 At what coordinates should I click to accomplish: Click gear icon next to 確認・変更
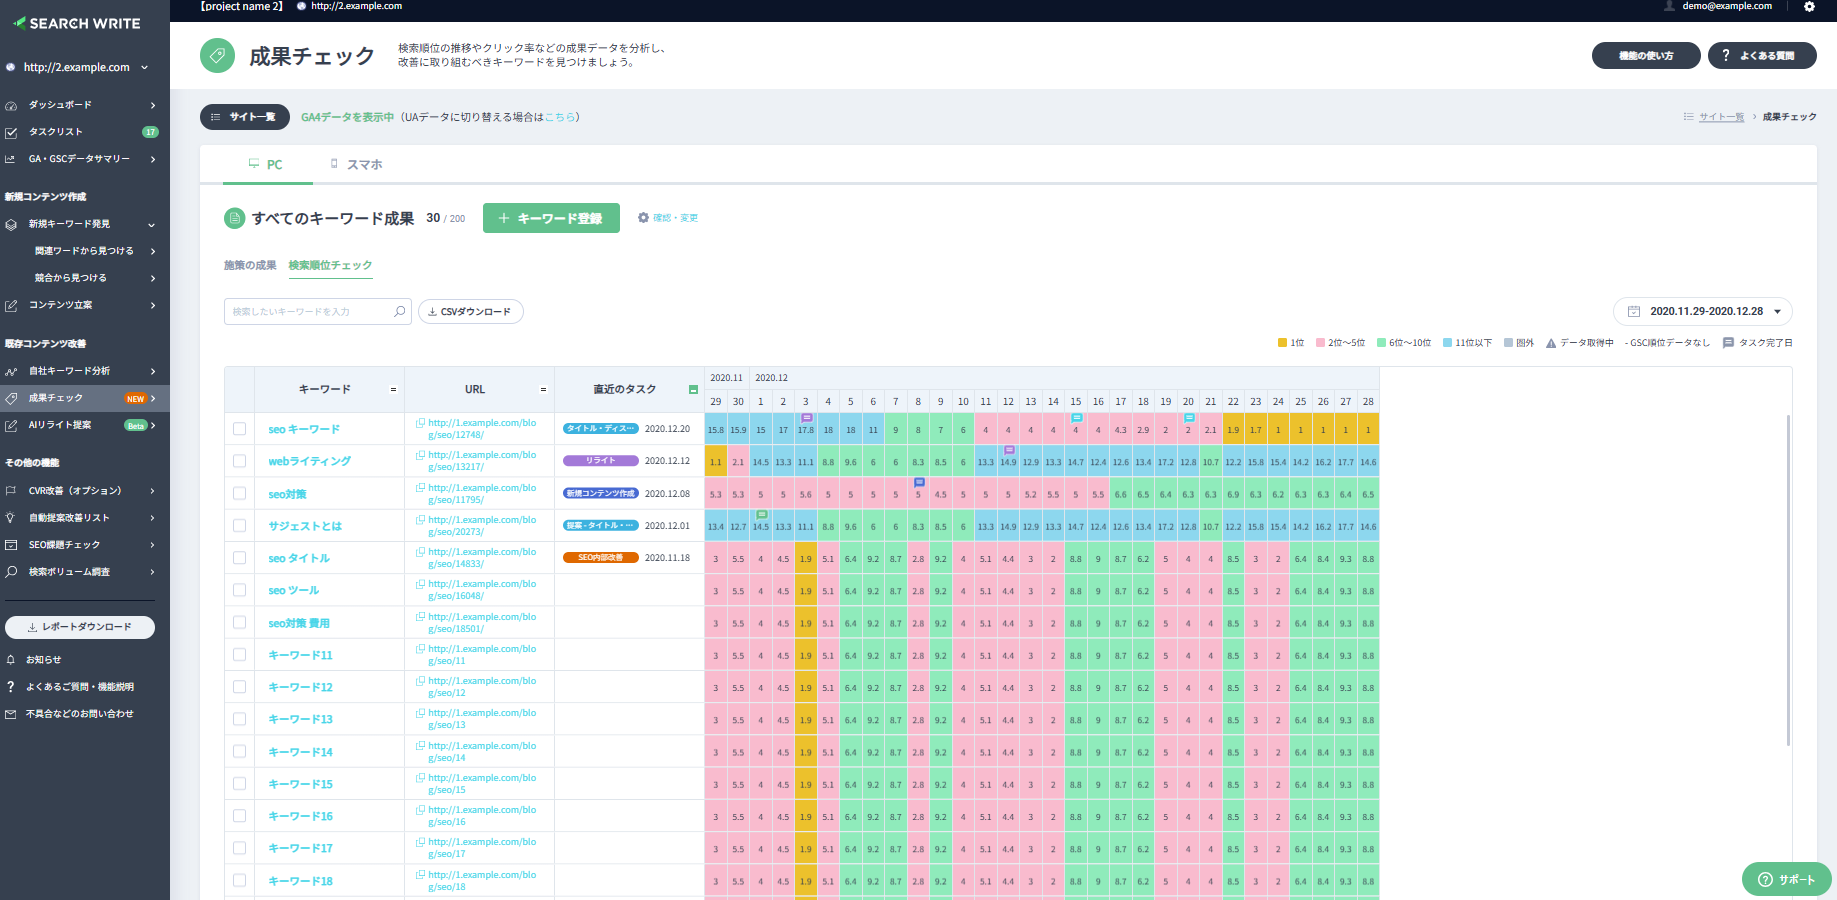(x=643, y=217)
